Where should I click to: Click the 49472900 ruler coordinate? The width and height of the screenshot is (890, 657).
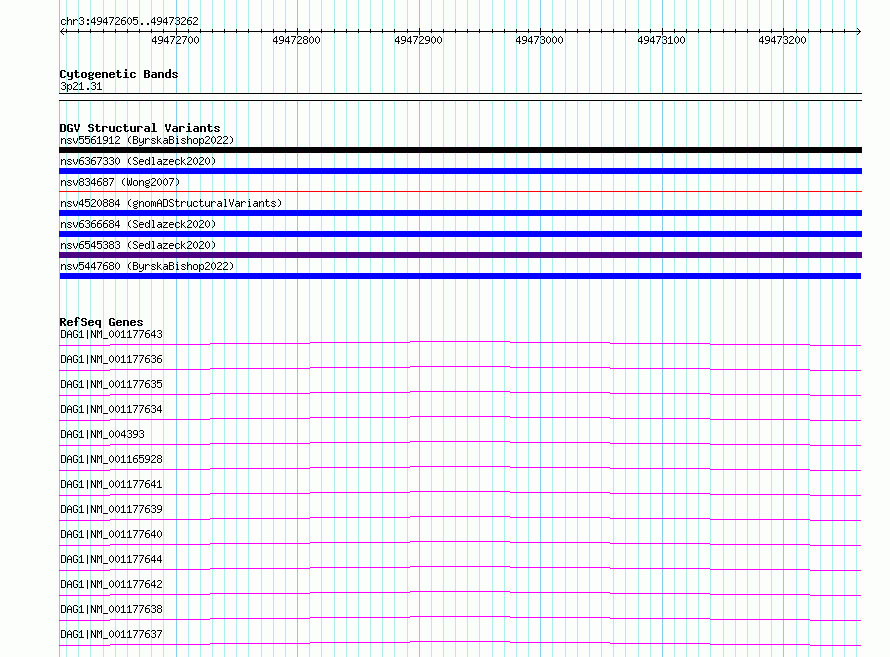click(x=418, y=40)
